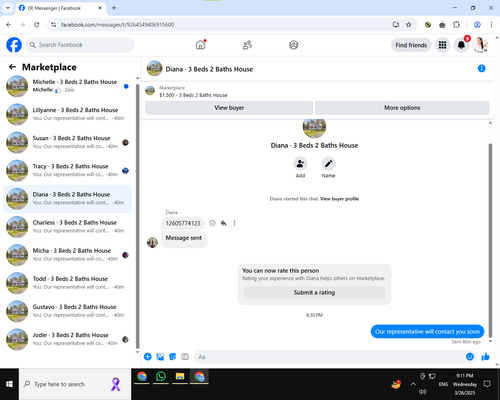The height and width of the screenshot is (400, 500).
Task: Open Facebook home via logo
Action: [14, 45]
